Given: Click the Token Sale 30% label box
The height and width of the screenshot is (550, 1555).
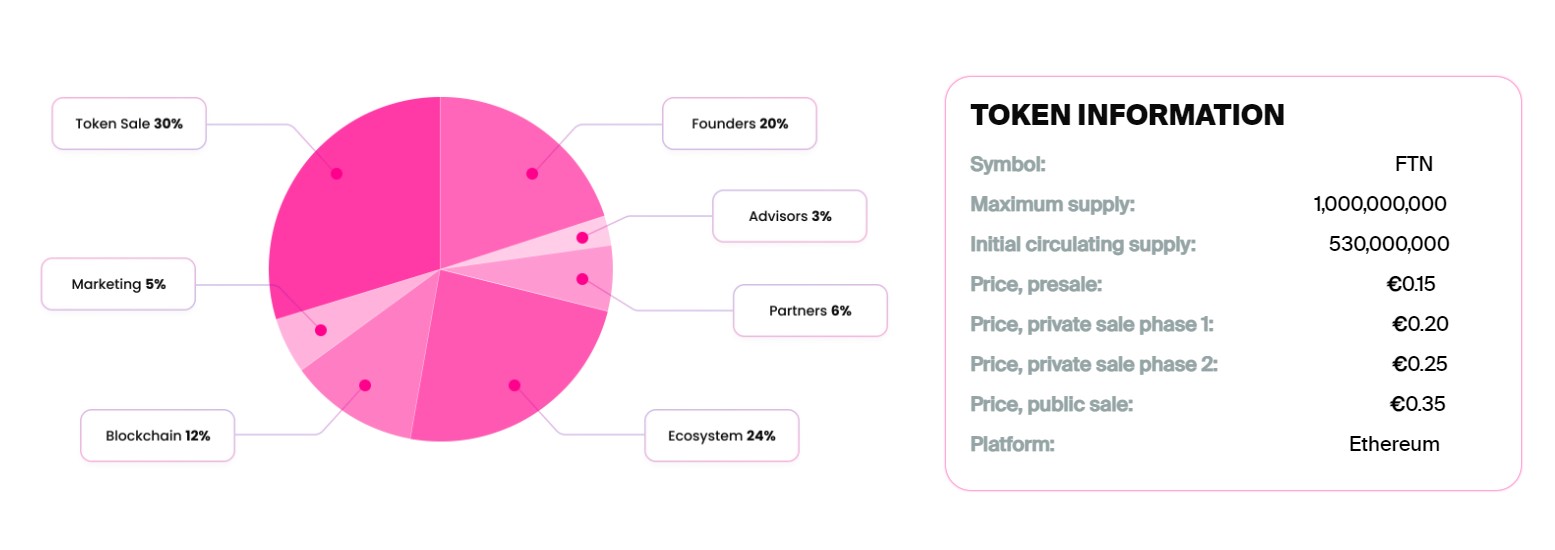Looking at the screenshot, I should point(129,124).
